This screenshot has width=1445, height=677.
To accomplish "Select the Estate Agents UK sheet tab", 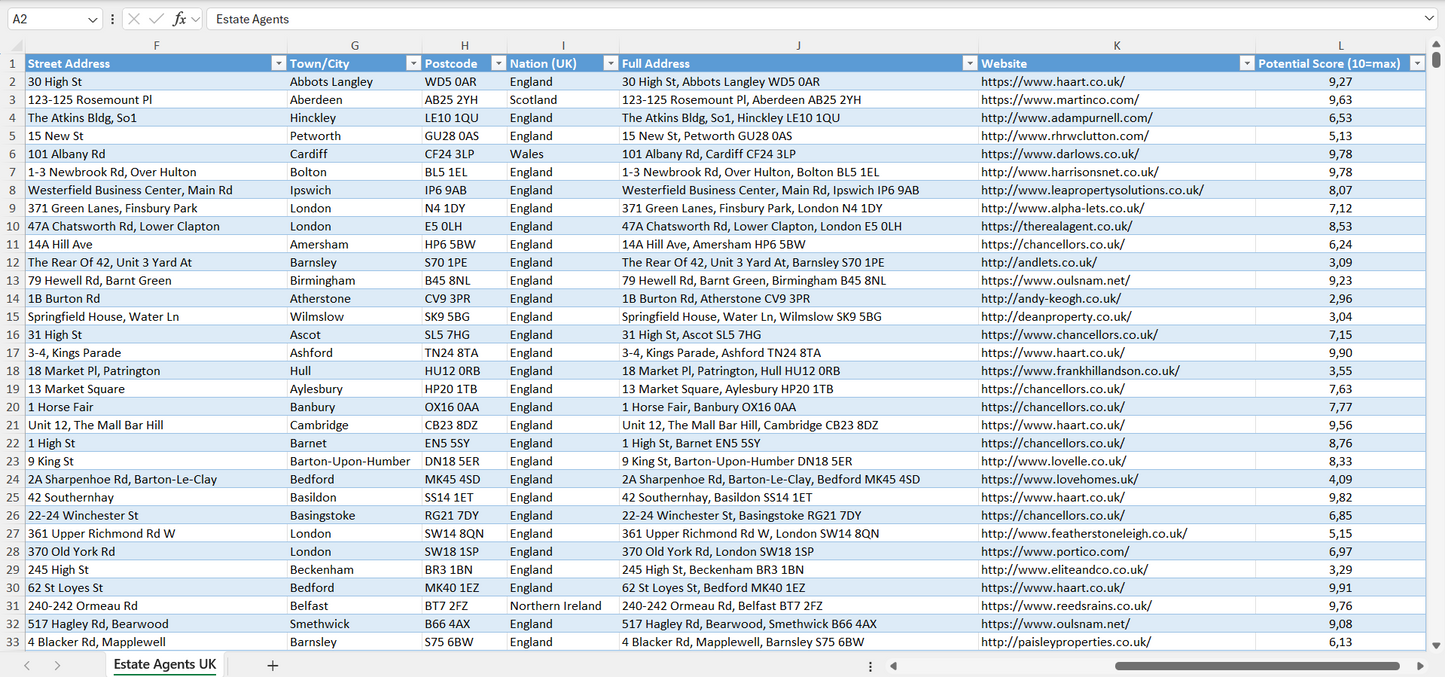I will coord(163,664).
